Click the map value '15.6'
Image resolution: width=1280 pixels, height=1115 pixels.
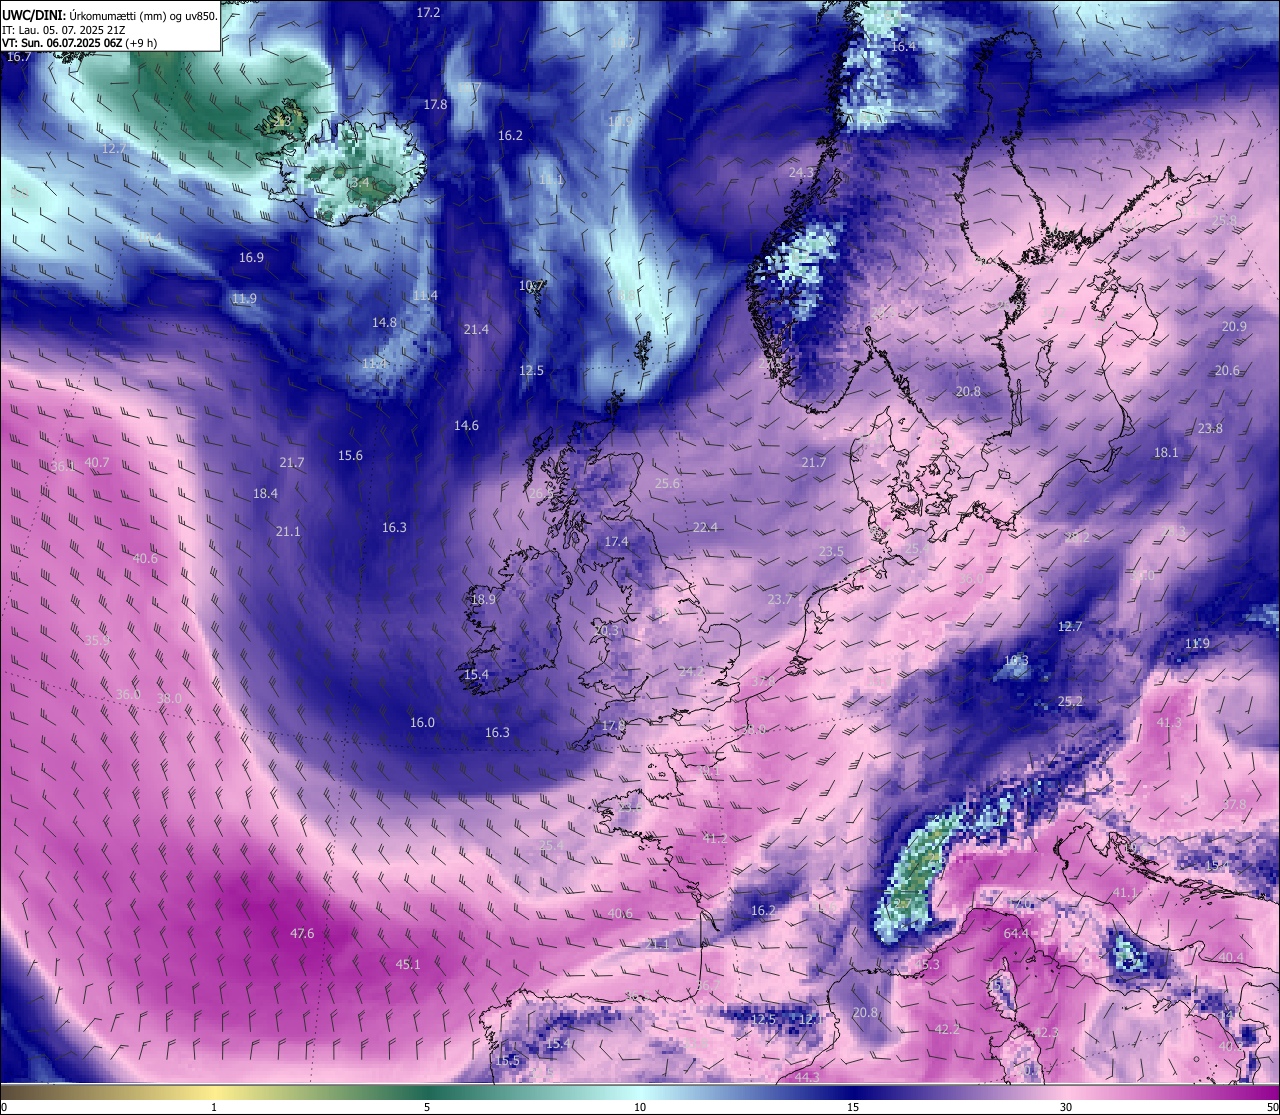[350, 455]
